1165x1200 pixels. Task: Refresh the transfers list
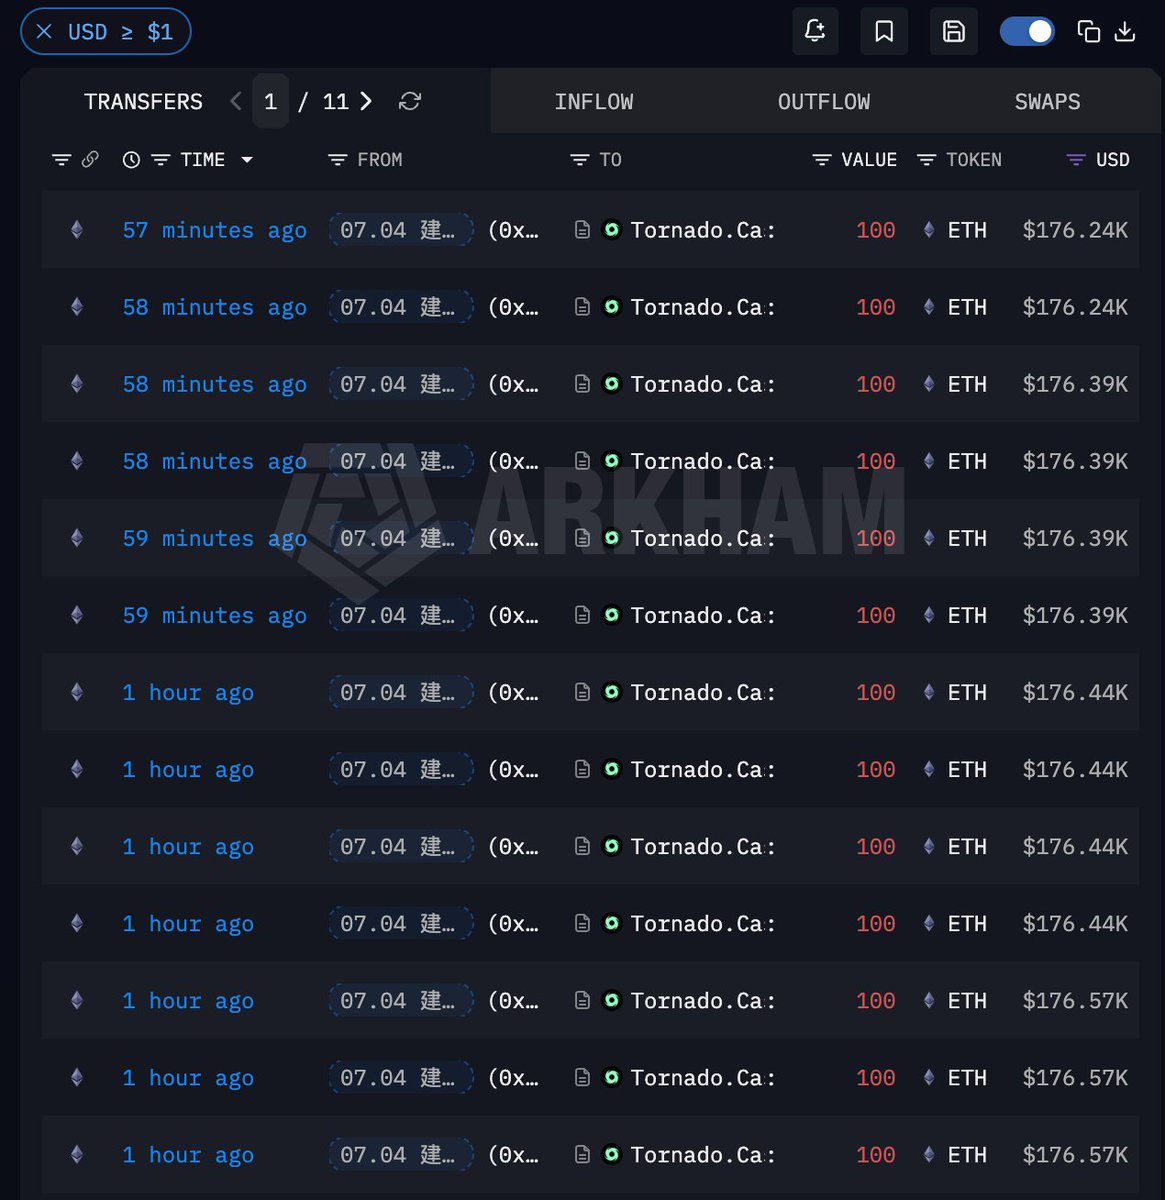[x=410, y=101]
